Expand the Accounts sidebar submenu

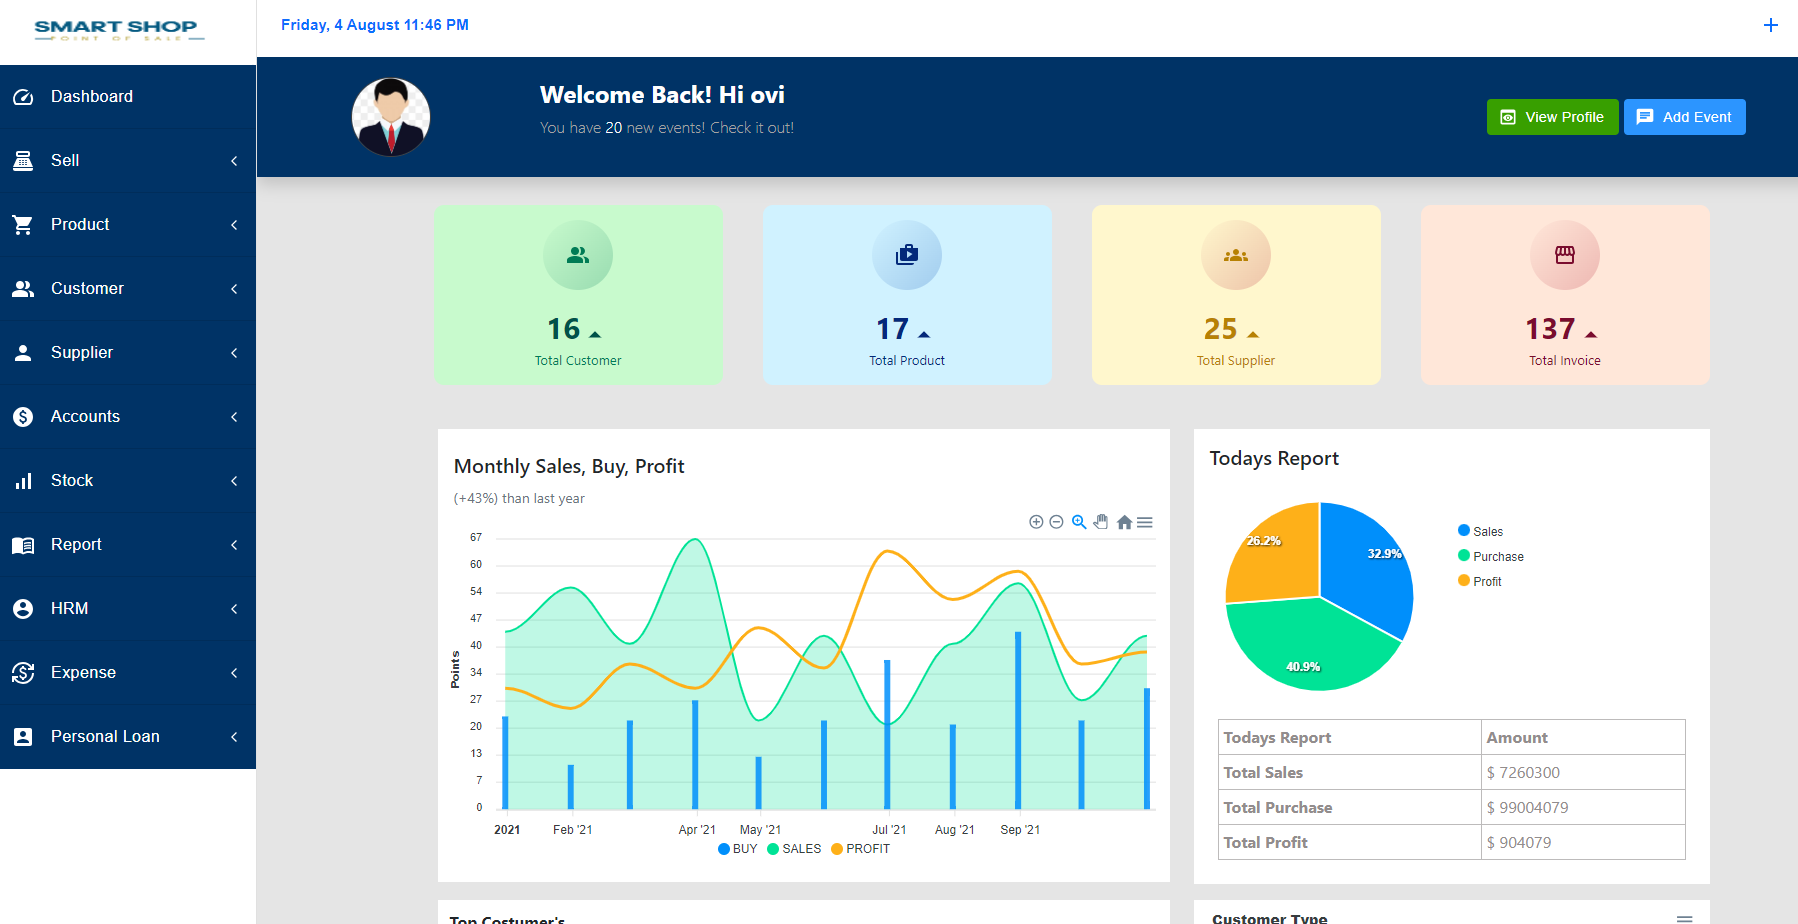pyautogui.click(x=128, y=417)
